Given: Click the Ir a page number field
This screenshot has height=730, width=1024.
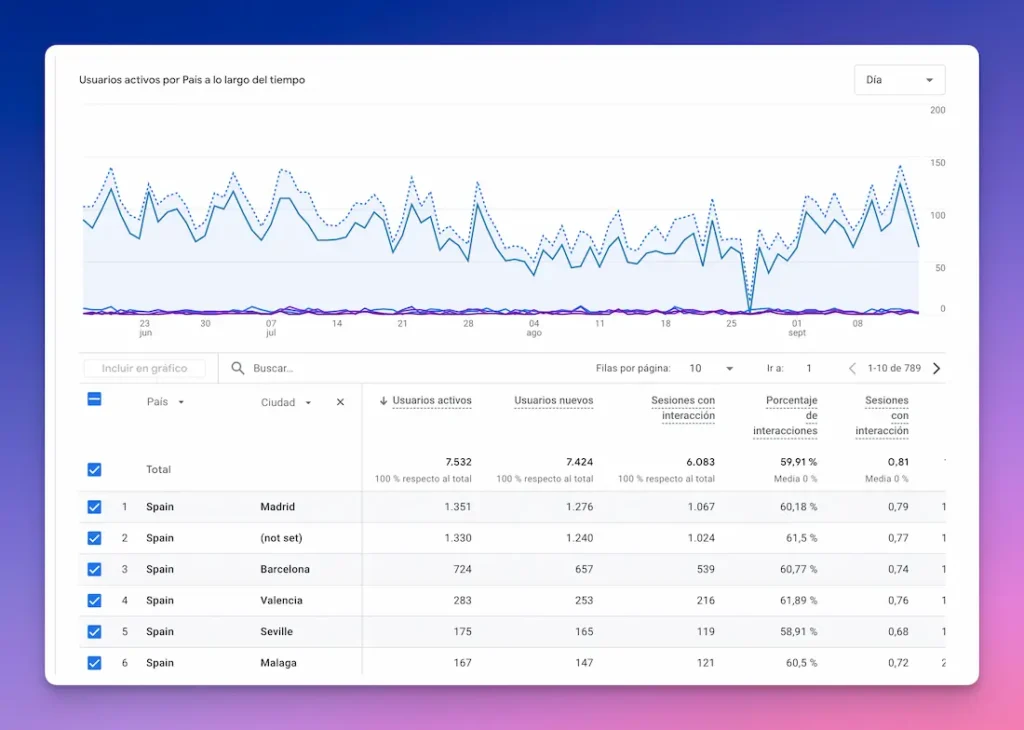Looking at the screenshot, I should 808,368.
